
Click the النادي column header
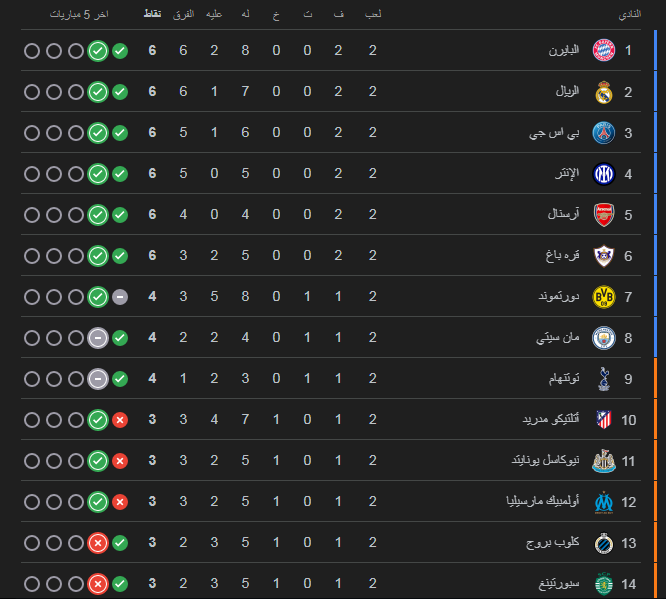pos(631,15)
